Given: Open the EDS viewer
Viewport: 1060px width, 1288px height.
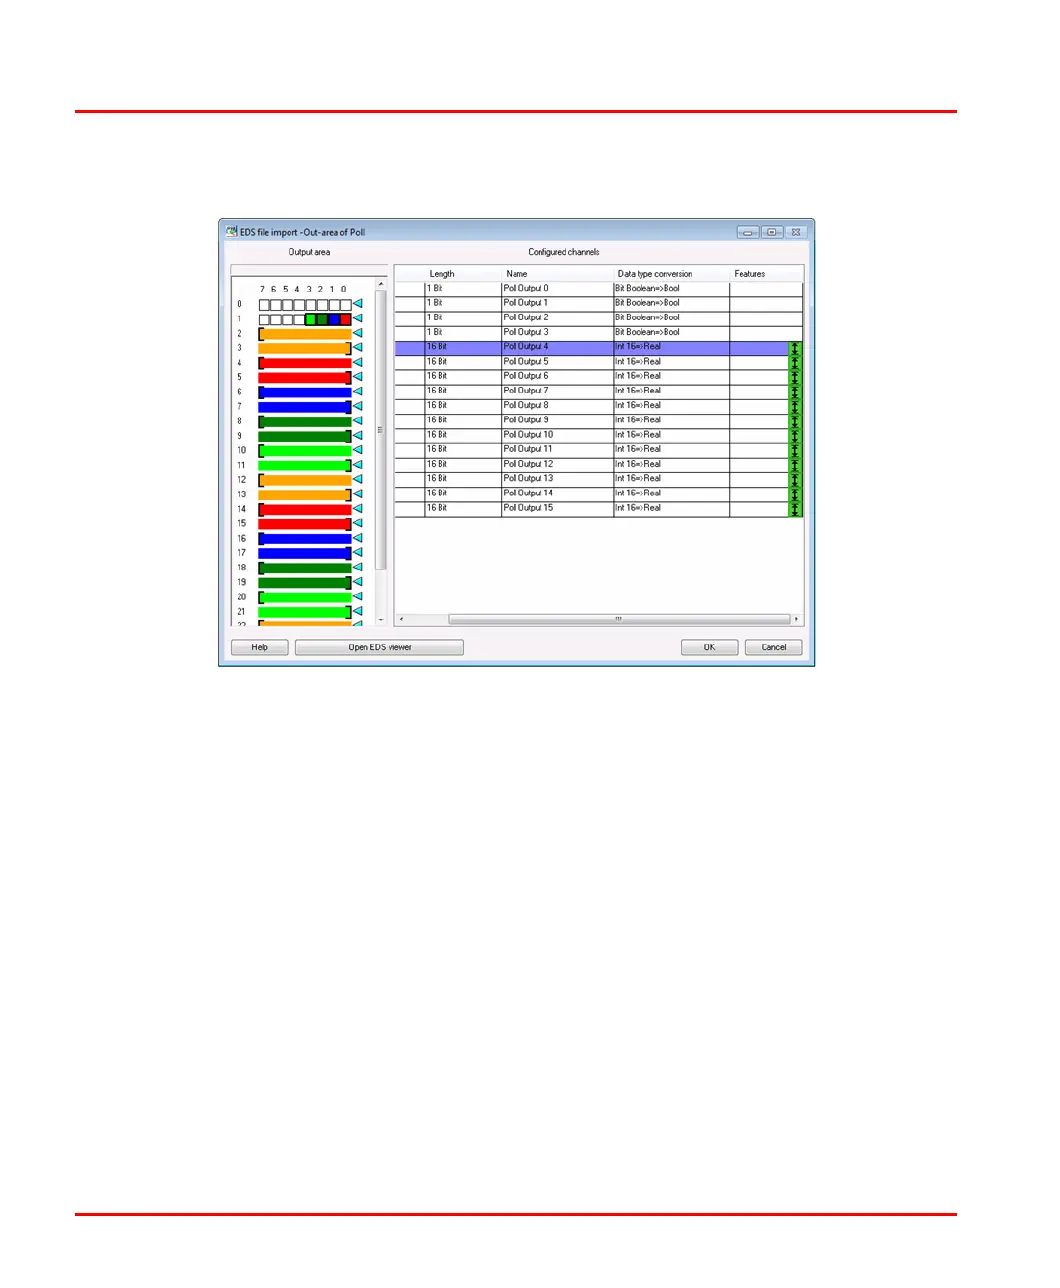Looking at the screenshot, I should 379,648.
